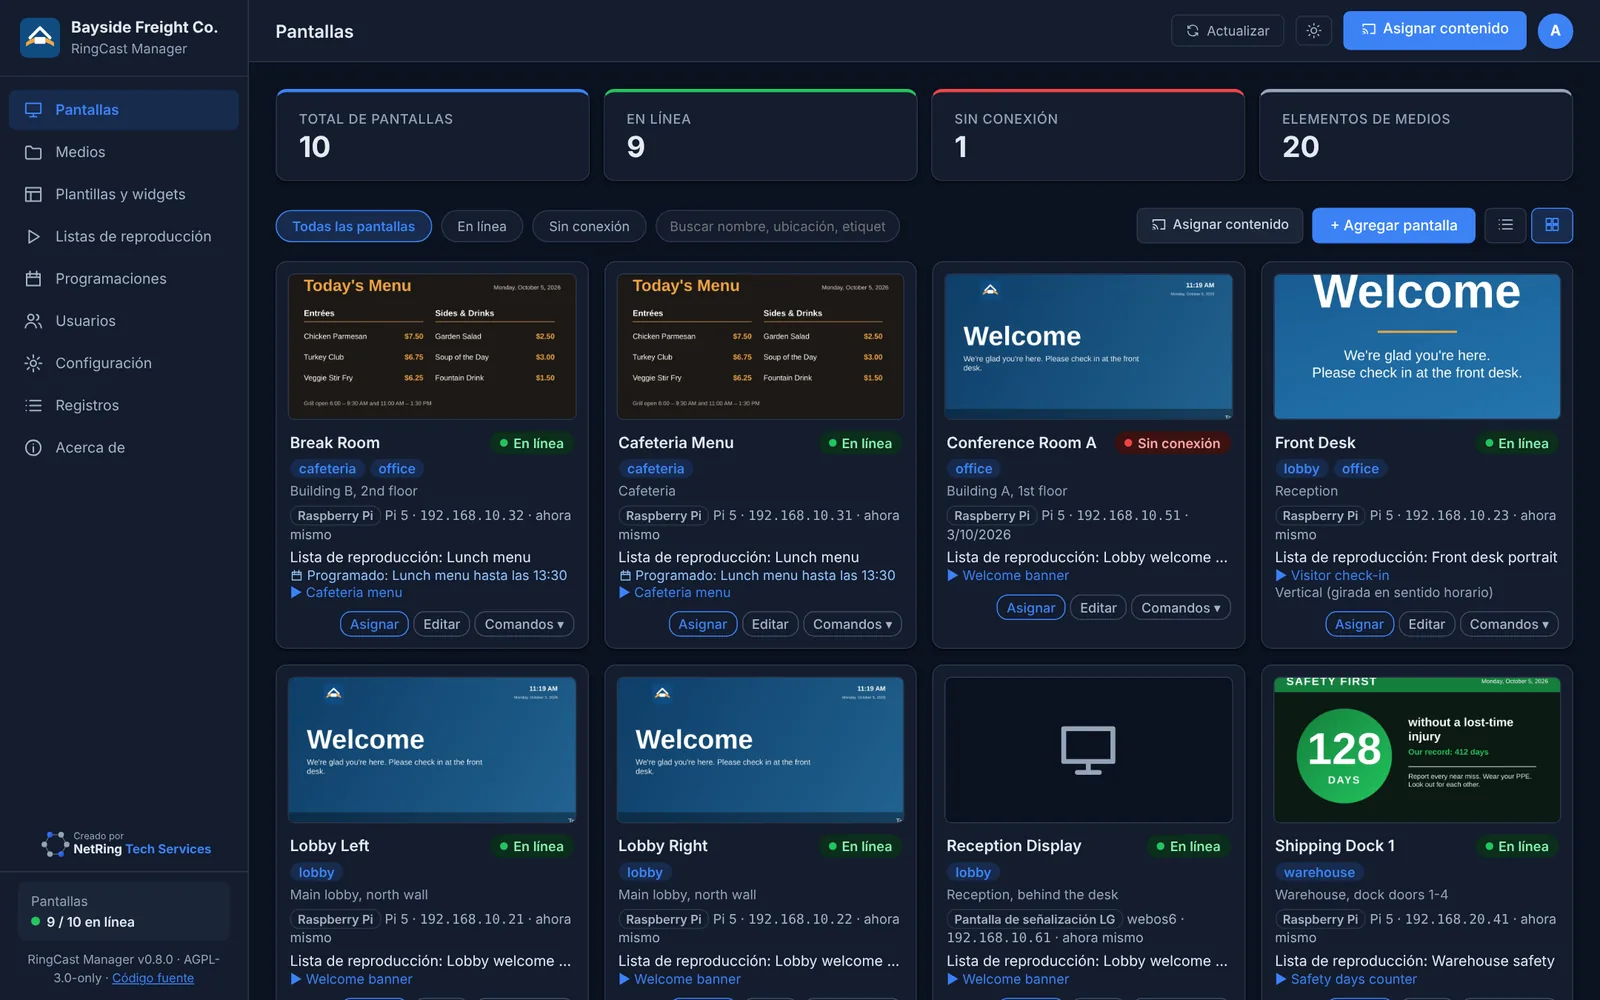Open Medios in the sidebar

pos(124,152)
